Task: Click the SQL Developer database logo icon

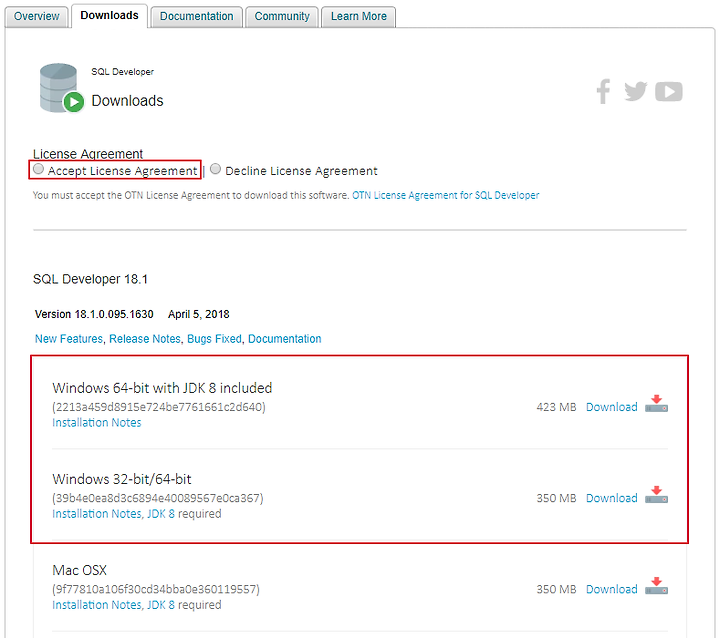Action: 62,88
